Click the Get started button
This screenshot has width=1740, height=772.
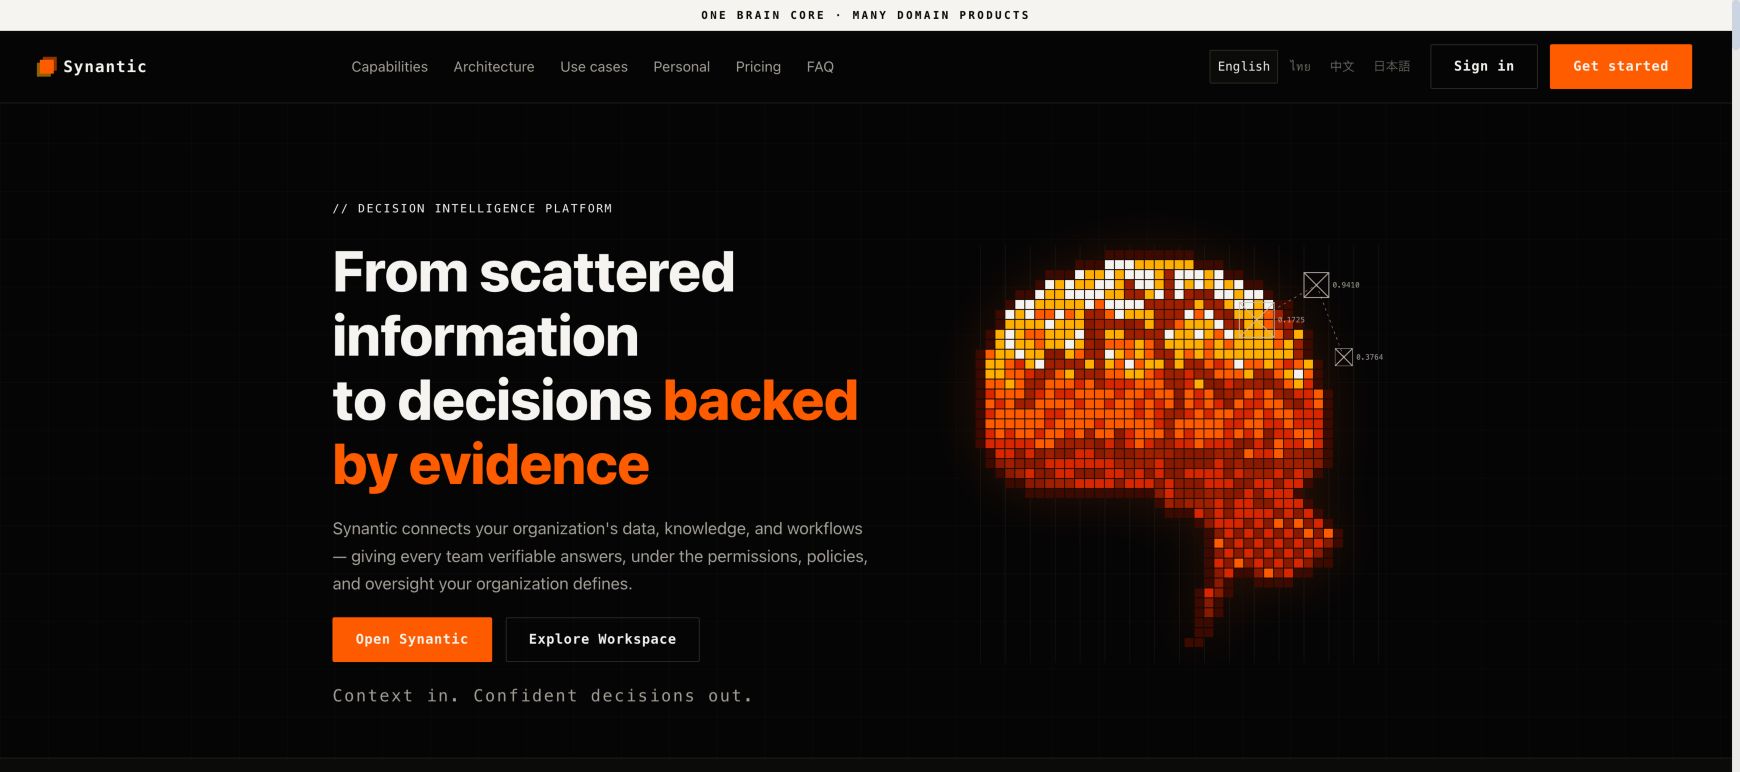1621,66
